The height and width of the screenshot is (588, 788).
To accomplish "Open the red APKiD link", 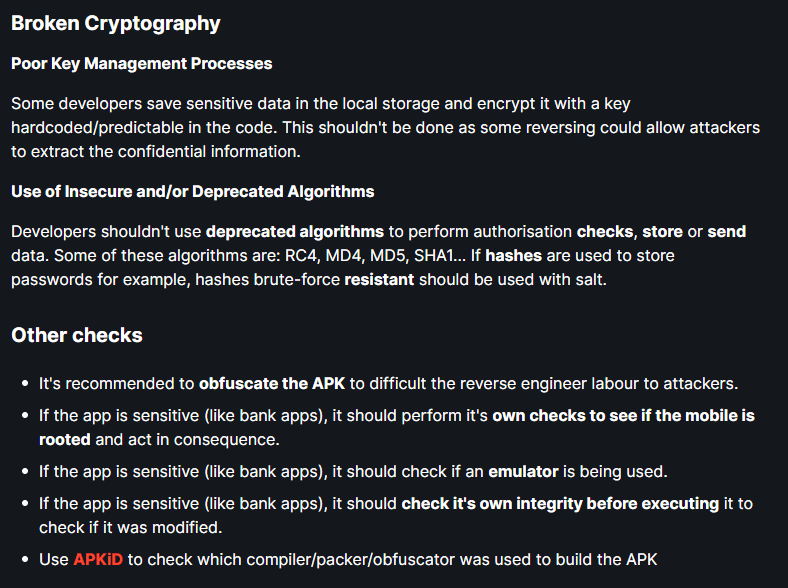I will 98,559.
